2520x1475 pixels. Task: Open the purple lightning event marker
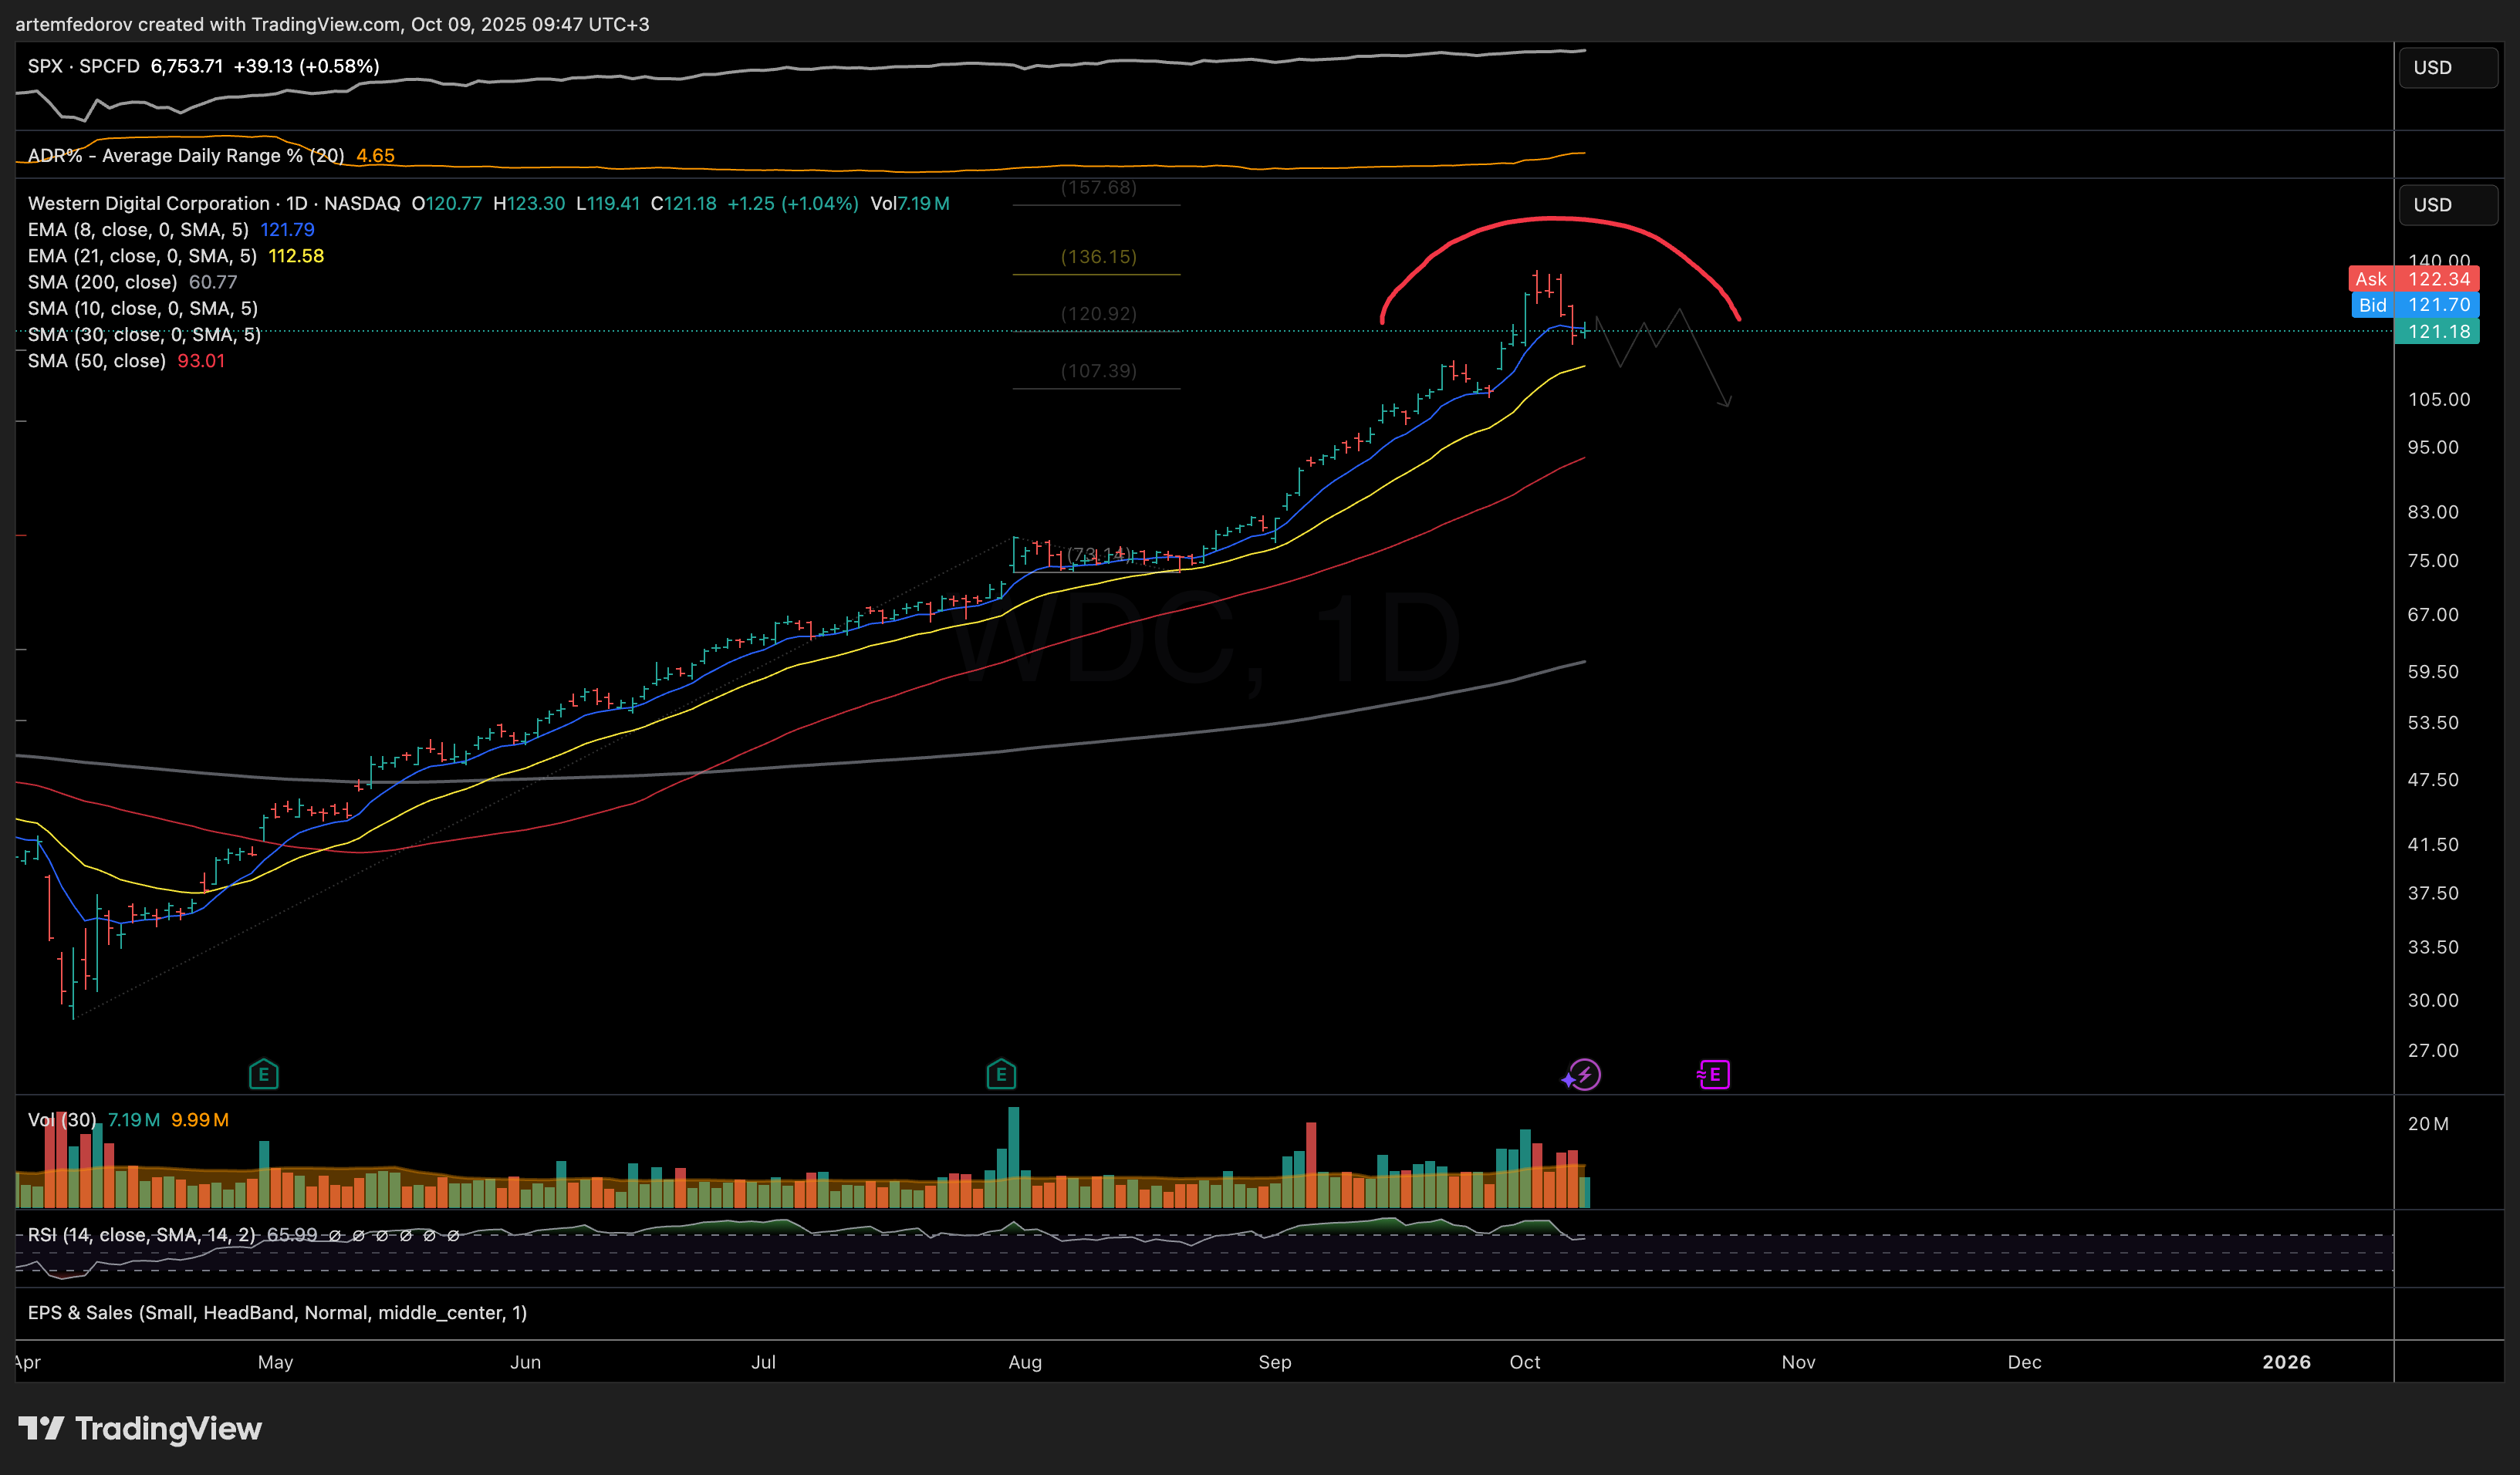point(1583,1075)
